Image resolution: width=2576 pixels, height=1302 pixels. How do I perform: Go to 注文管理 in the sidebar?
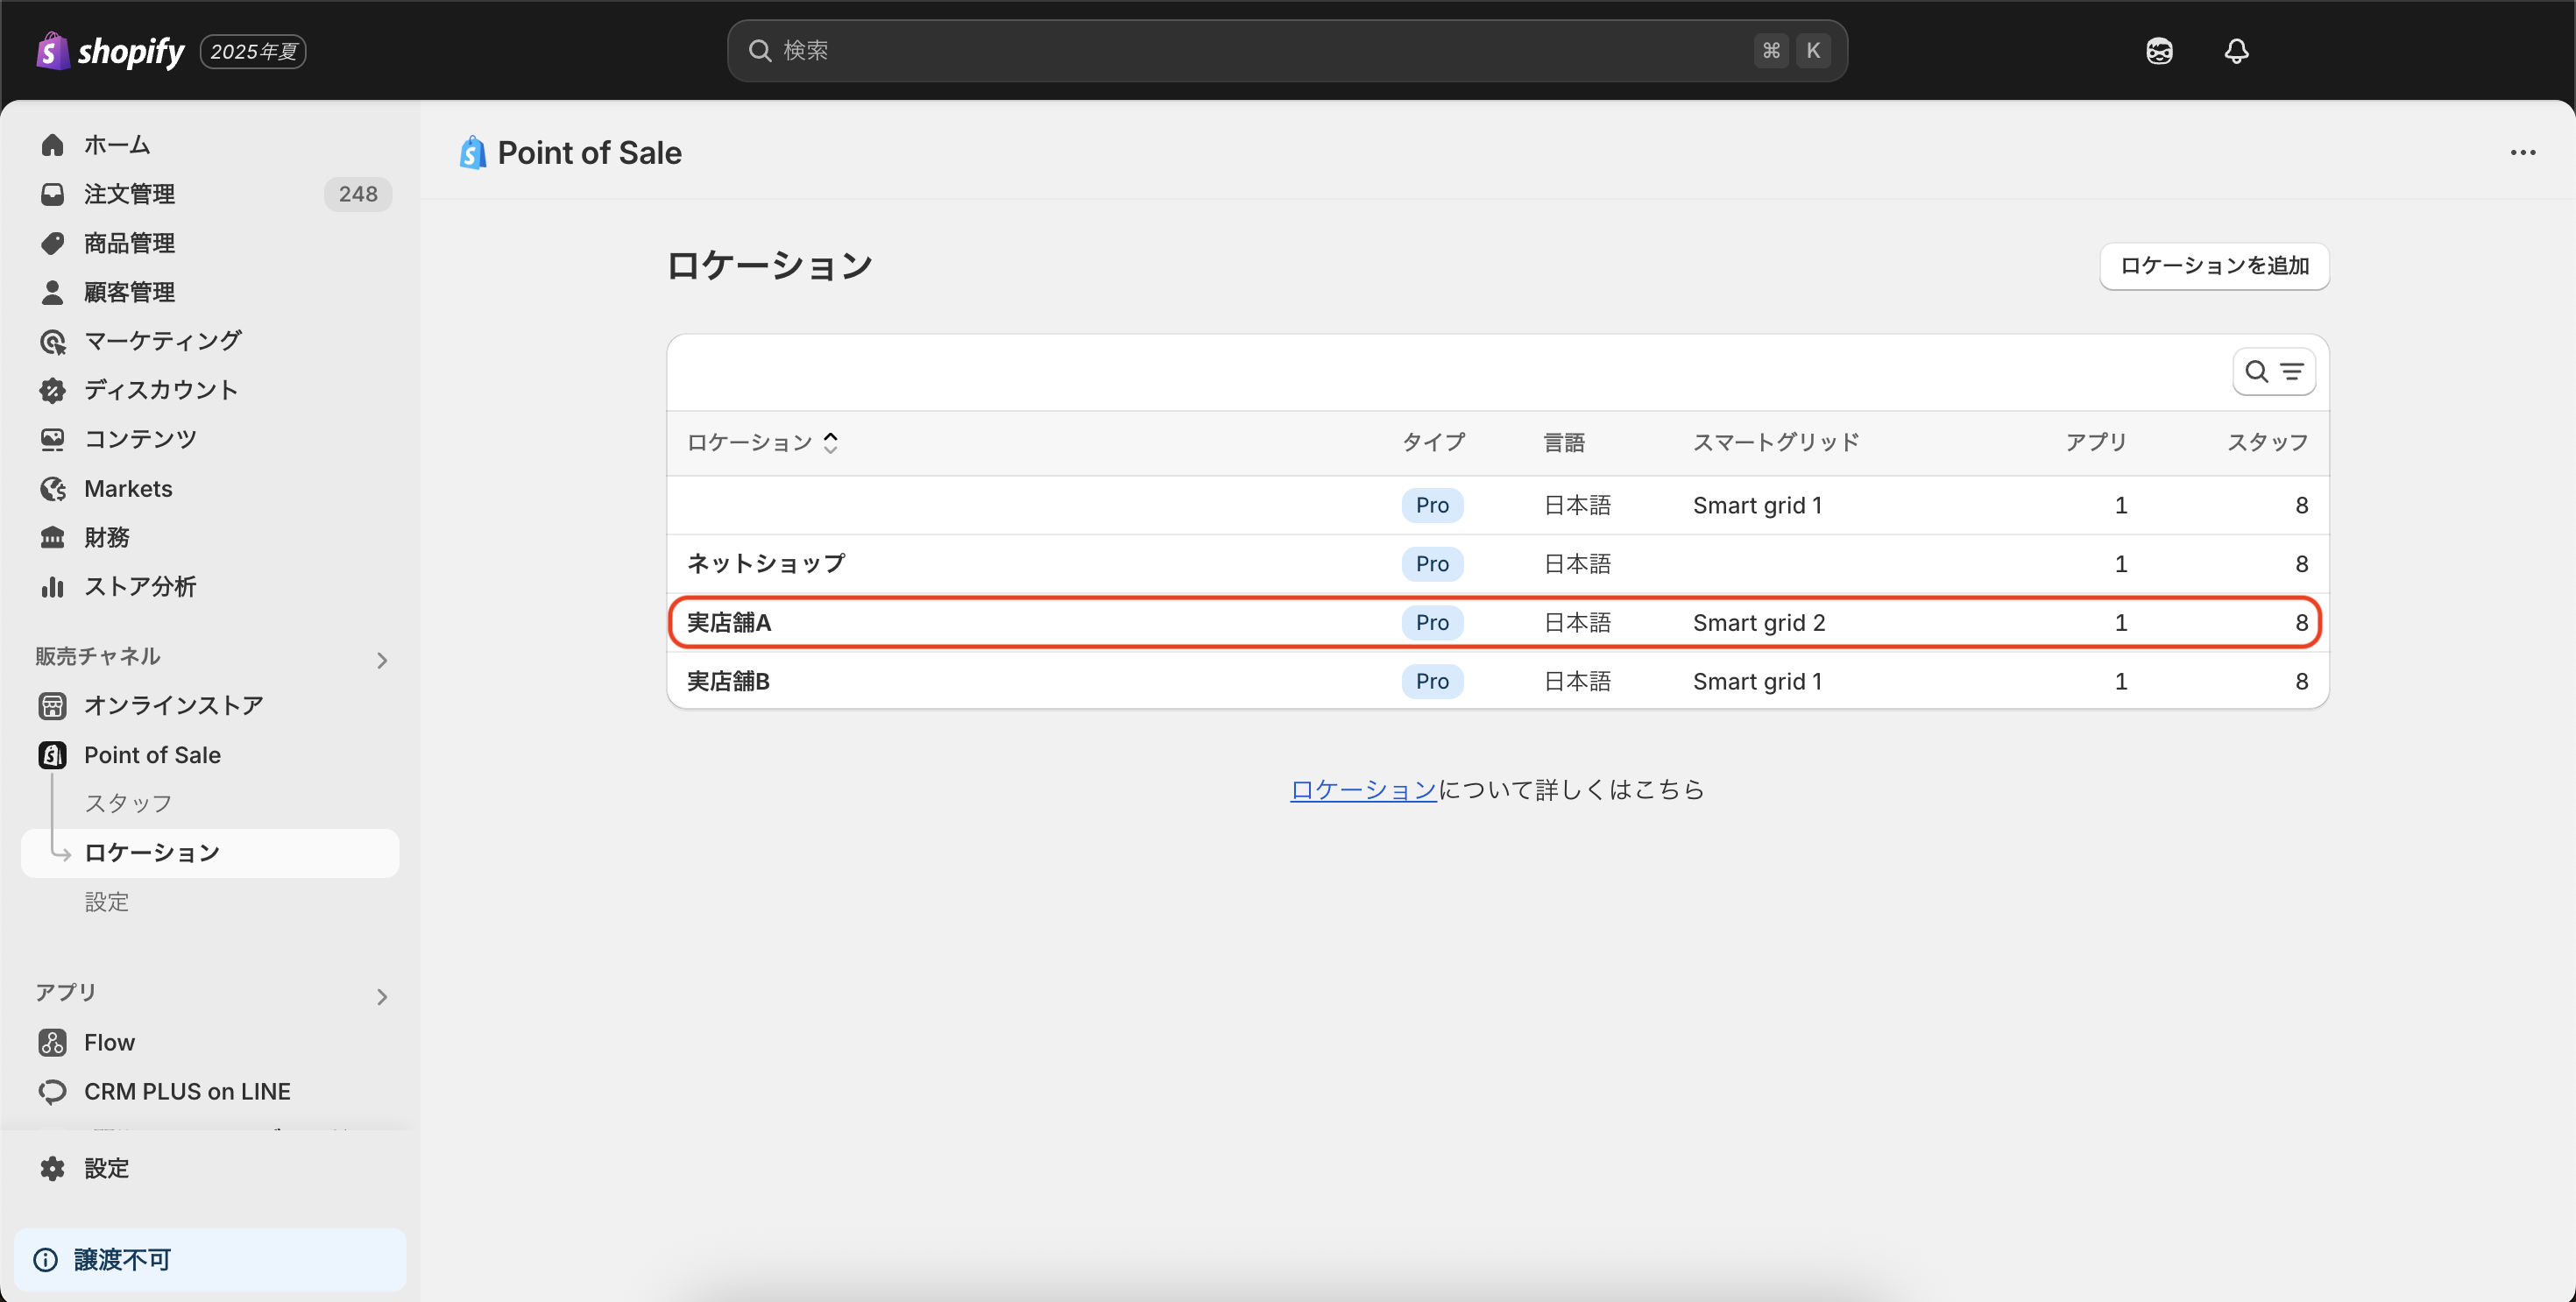pyautogui.click(x=129, y=194)
